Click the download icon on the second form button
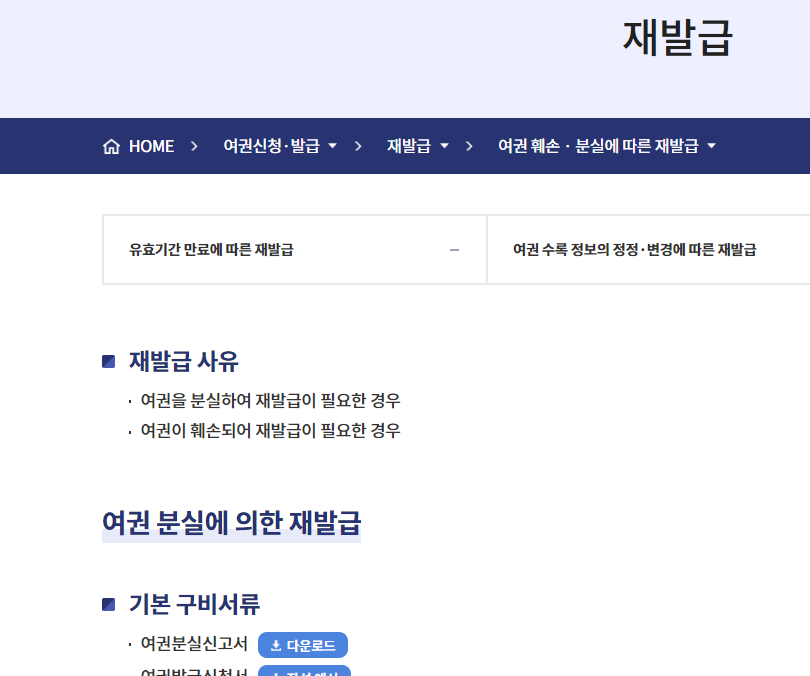This screenshot has height=676, width=810. tap(277, 673)
